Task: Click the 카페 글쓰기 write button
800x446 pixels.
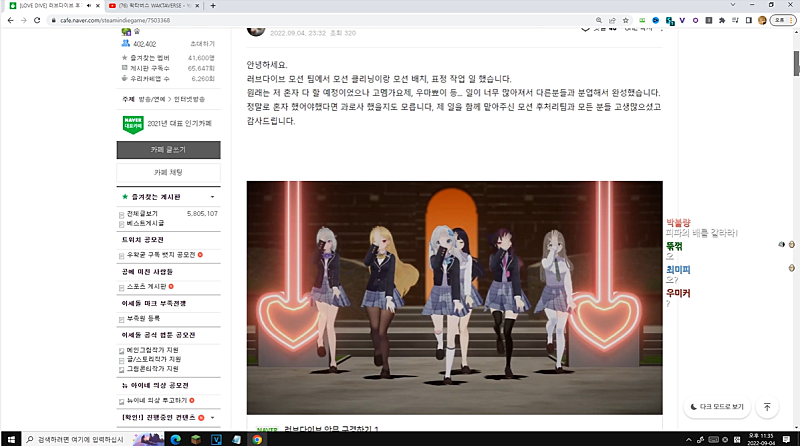Action: coord(168,150)
